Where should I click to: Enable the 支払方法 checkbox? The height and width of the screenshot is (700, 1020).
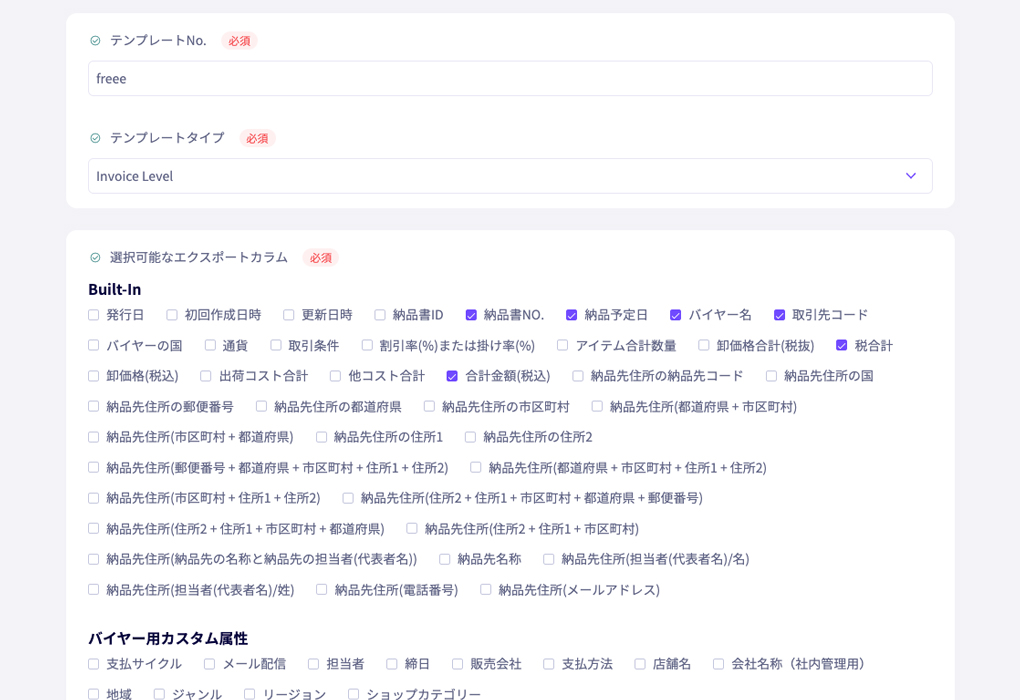tap(549, 664)
